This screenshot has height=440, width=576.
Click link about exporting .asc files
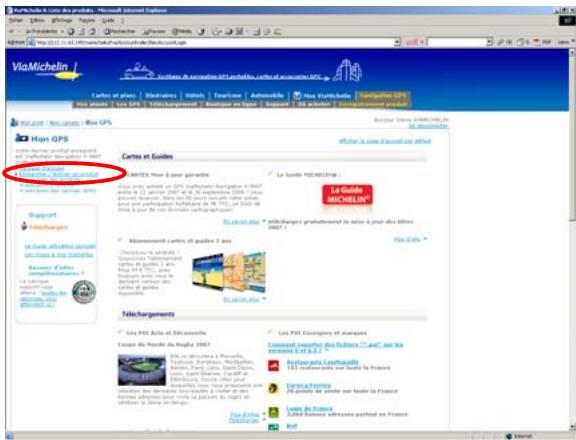tap(335, 347)
